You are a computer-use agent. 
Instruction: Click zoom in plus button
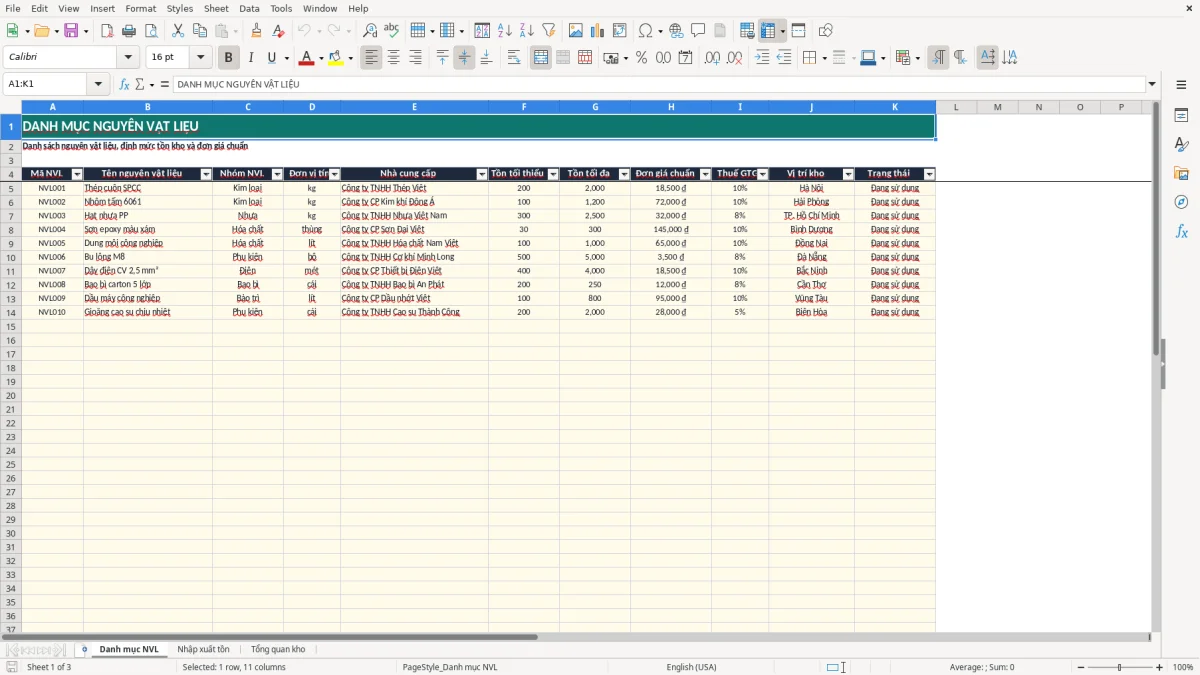pos(1160,667)
